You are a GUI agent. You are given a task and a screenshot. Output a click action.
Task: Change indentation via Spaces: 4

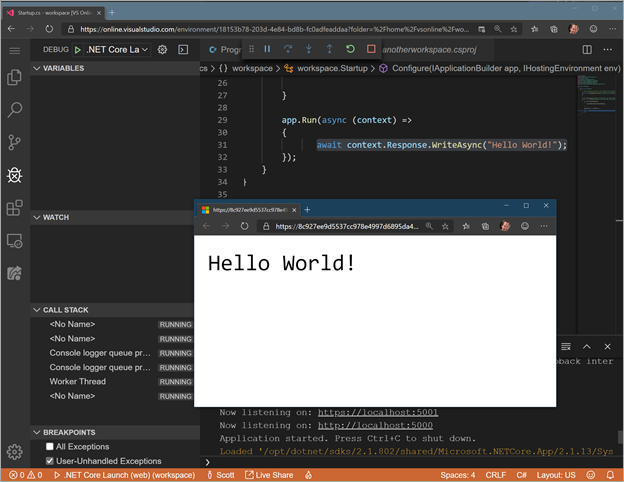click(x=458, y=475)
